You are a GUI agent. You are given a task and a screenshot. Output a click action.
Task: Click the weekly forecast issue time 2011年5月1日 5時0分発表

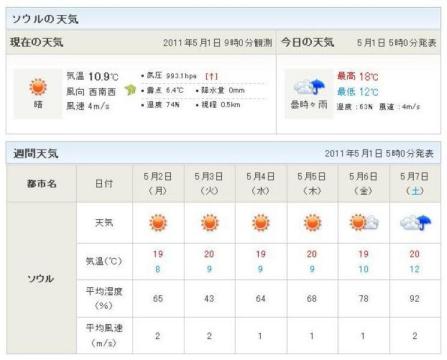tap(379, 154)
